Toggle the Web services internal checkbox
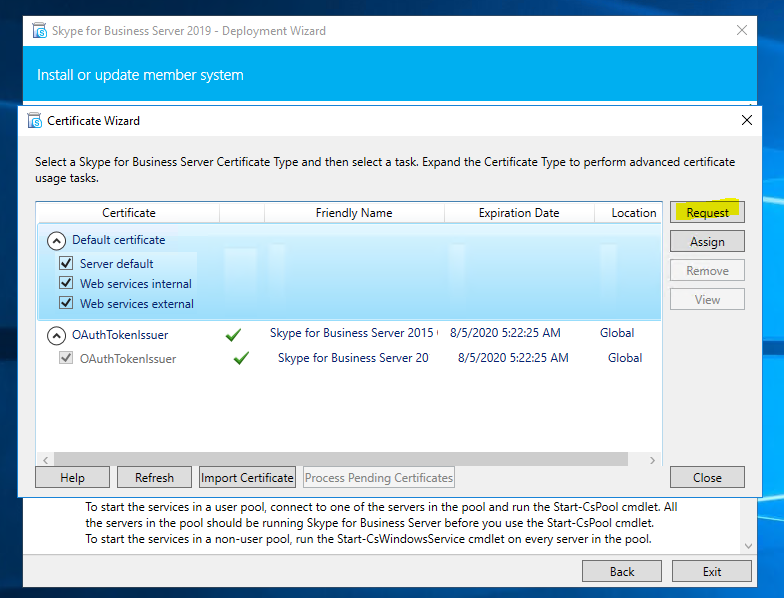Viewport: 784px width, 598px height. tap(66, 284)
